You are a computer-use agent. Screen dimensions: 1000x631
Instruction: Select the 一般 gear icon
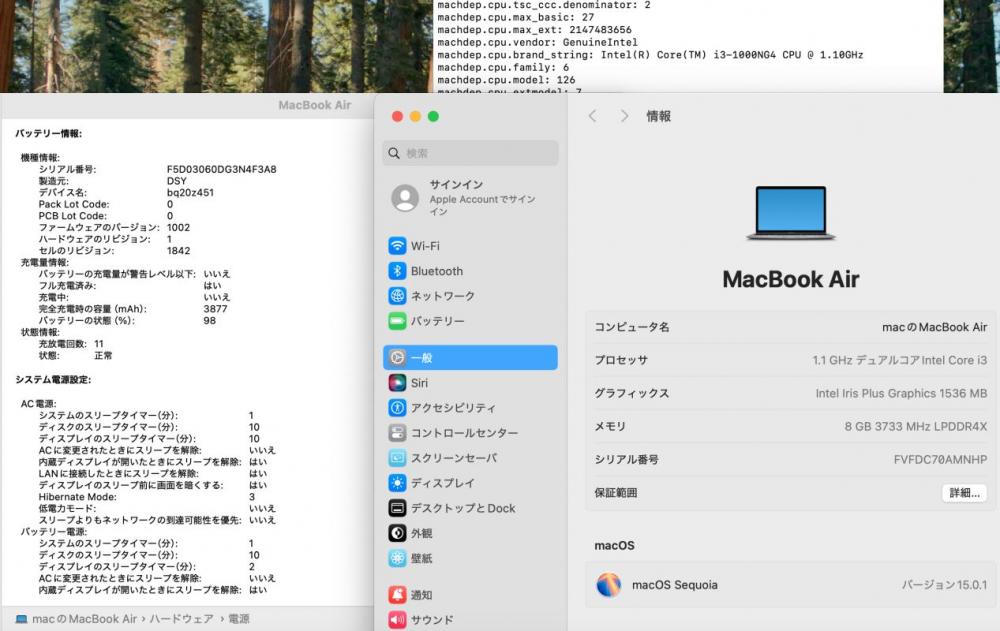397,358
